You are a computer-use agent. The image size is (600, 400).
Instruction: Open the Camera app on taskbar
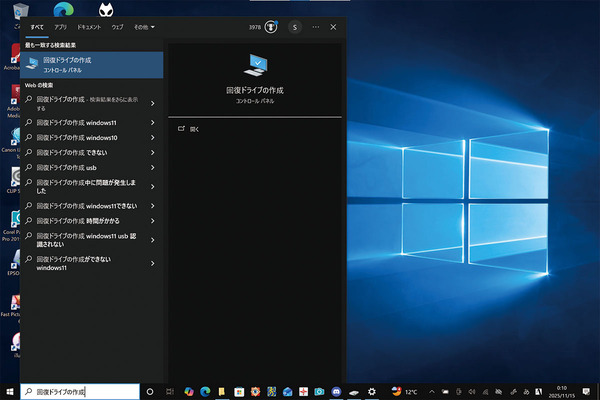tap(319, 392)
